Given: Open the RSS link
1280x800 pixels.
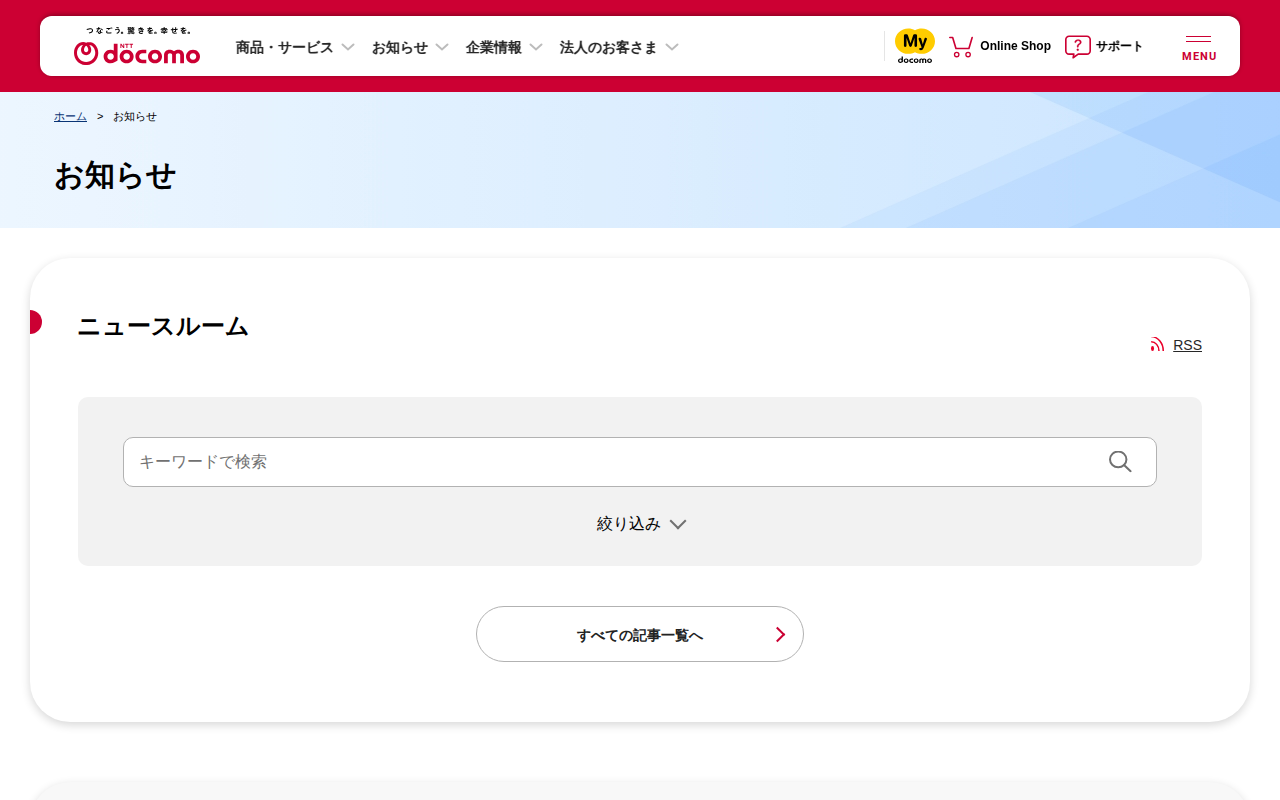Looking at the screenshot, I should pos(1187,345).
